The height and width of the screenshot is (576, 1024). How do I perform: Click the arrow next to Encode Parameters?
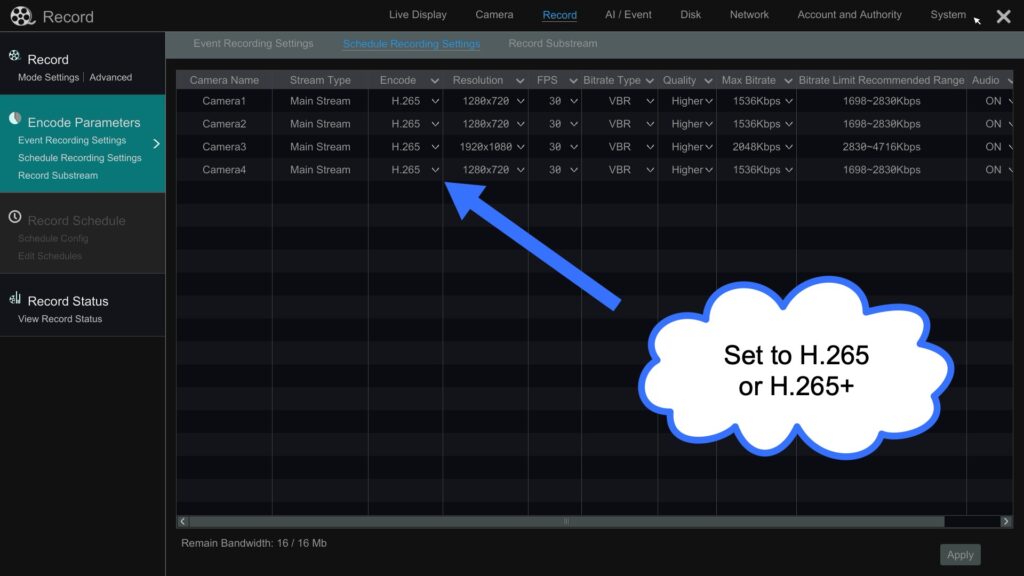156,144
